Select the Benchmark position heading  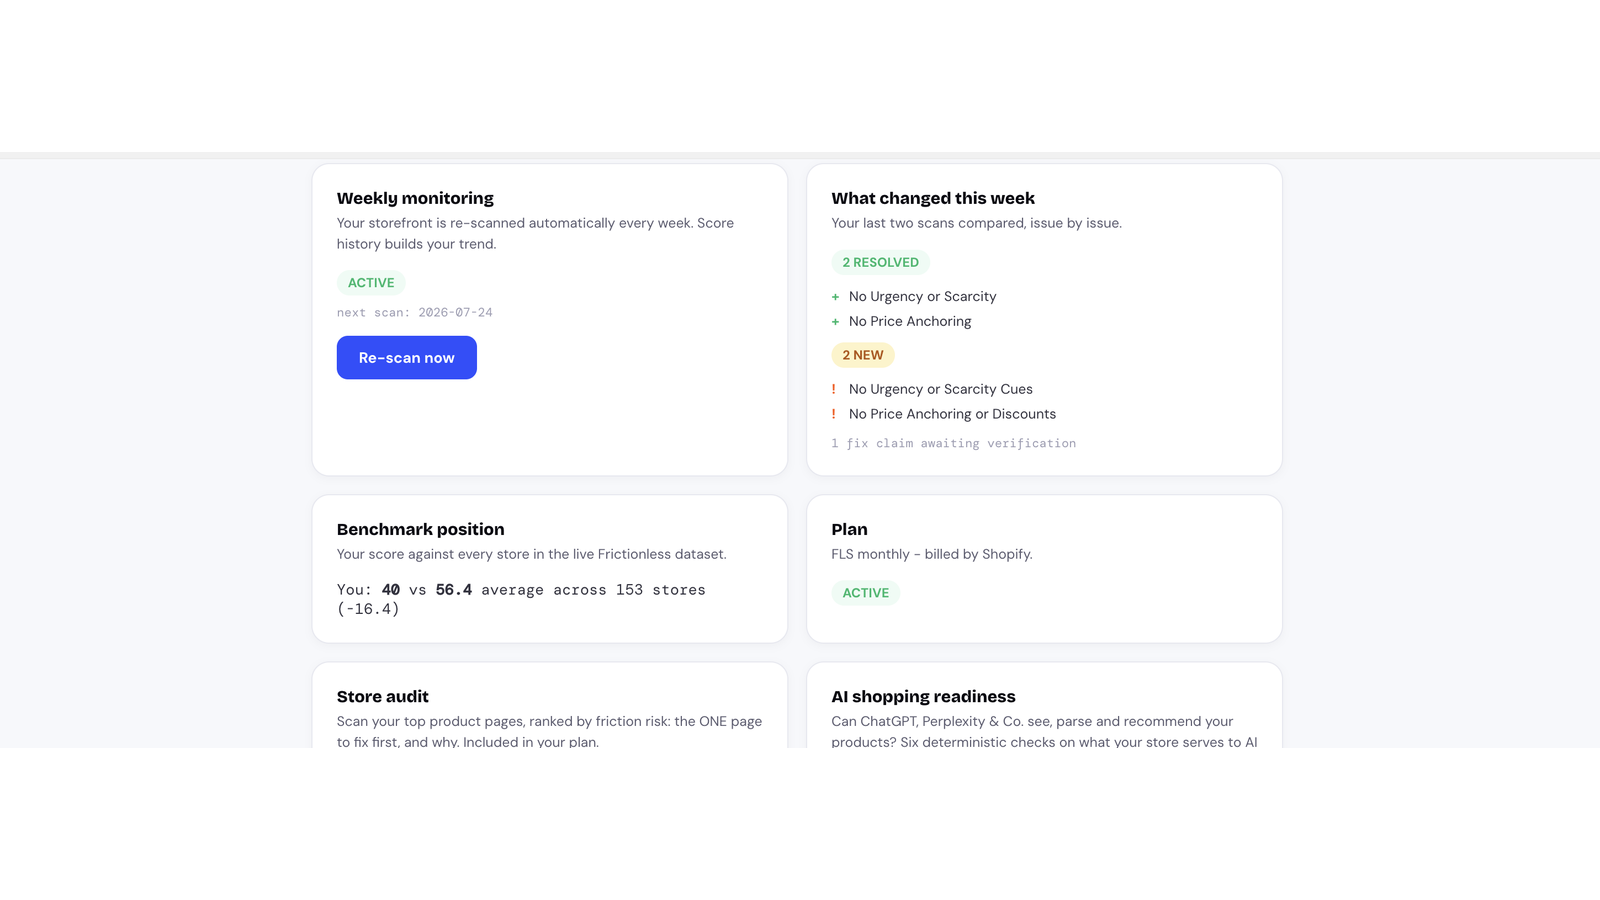(x=421, y=529)
